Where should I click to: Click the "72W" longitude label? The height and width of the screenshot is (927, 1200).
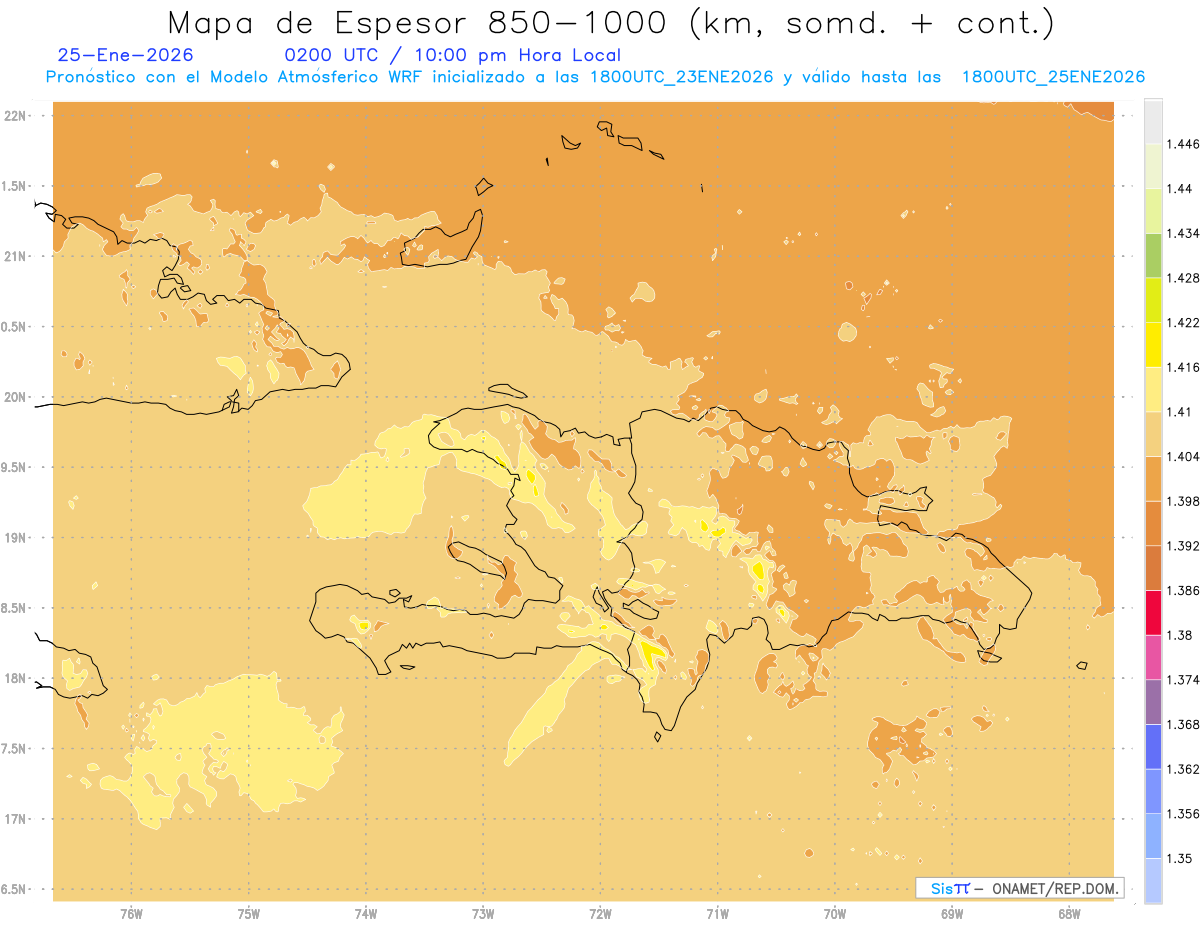pyautogui.click(x=600, y=913)
